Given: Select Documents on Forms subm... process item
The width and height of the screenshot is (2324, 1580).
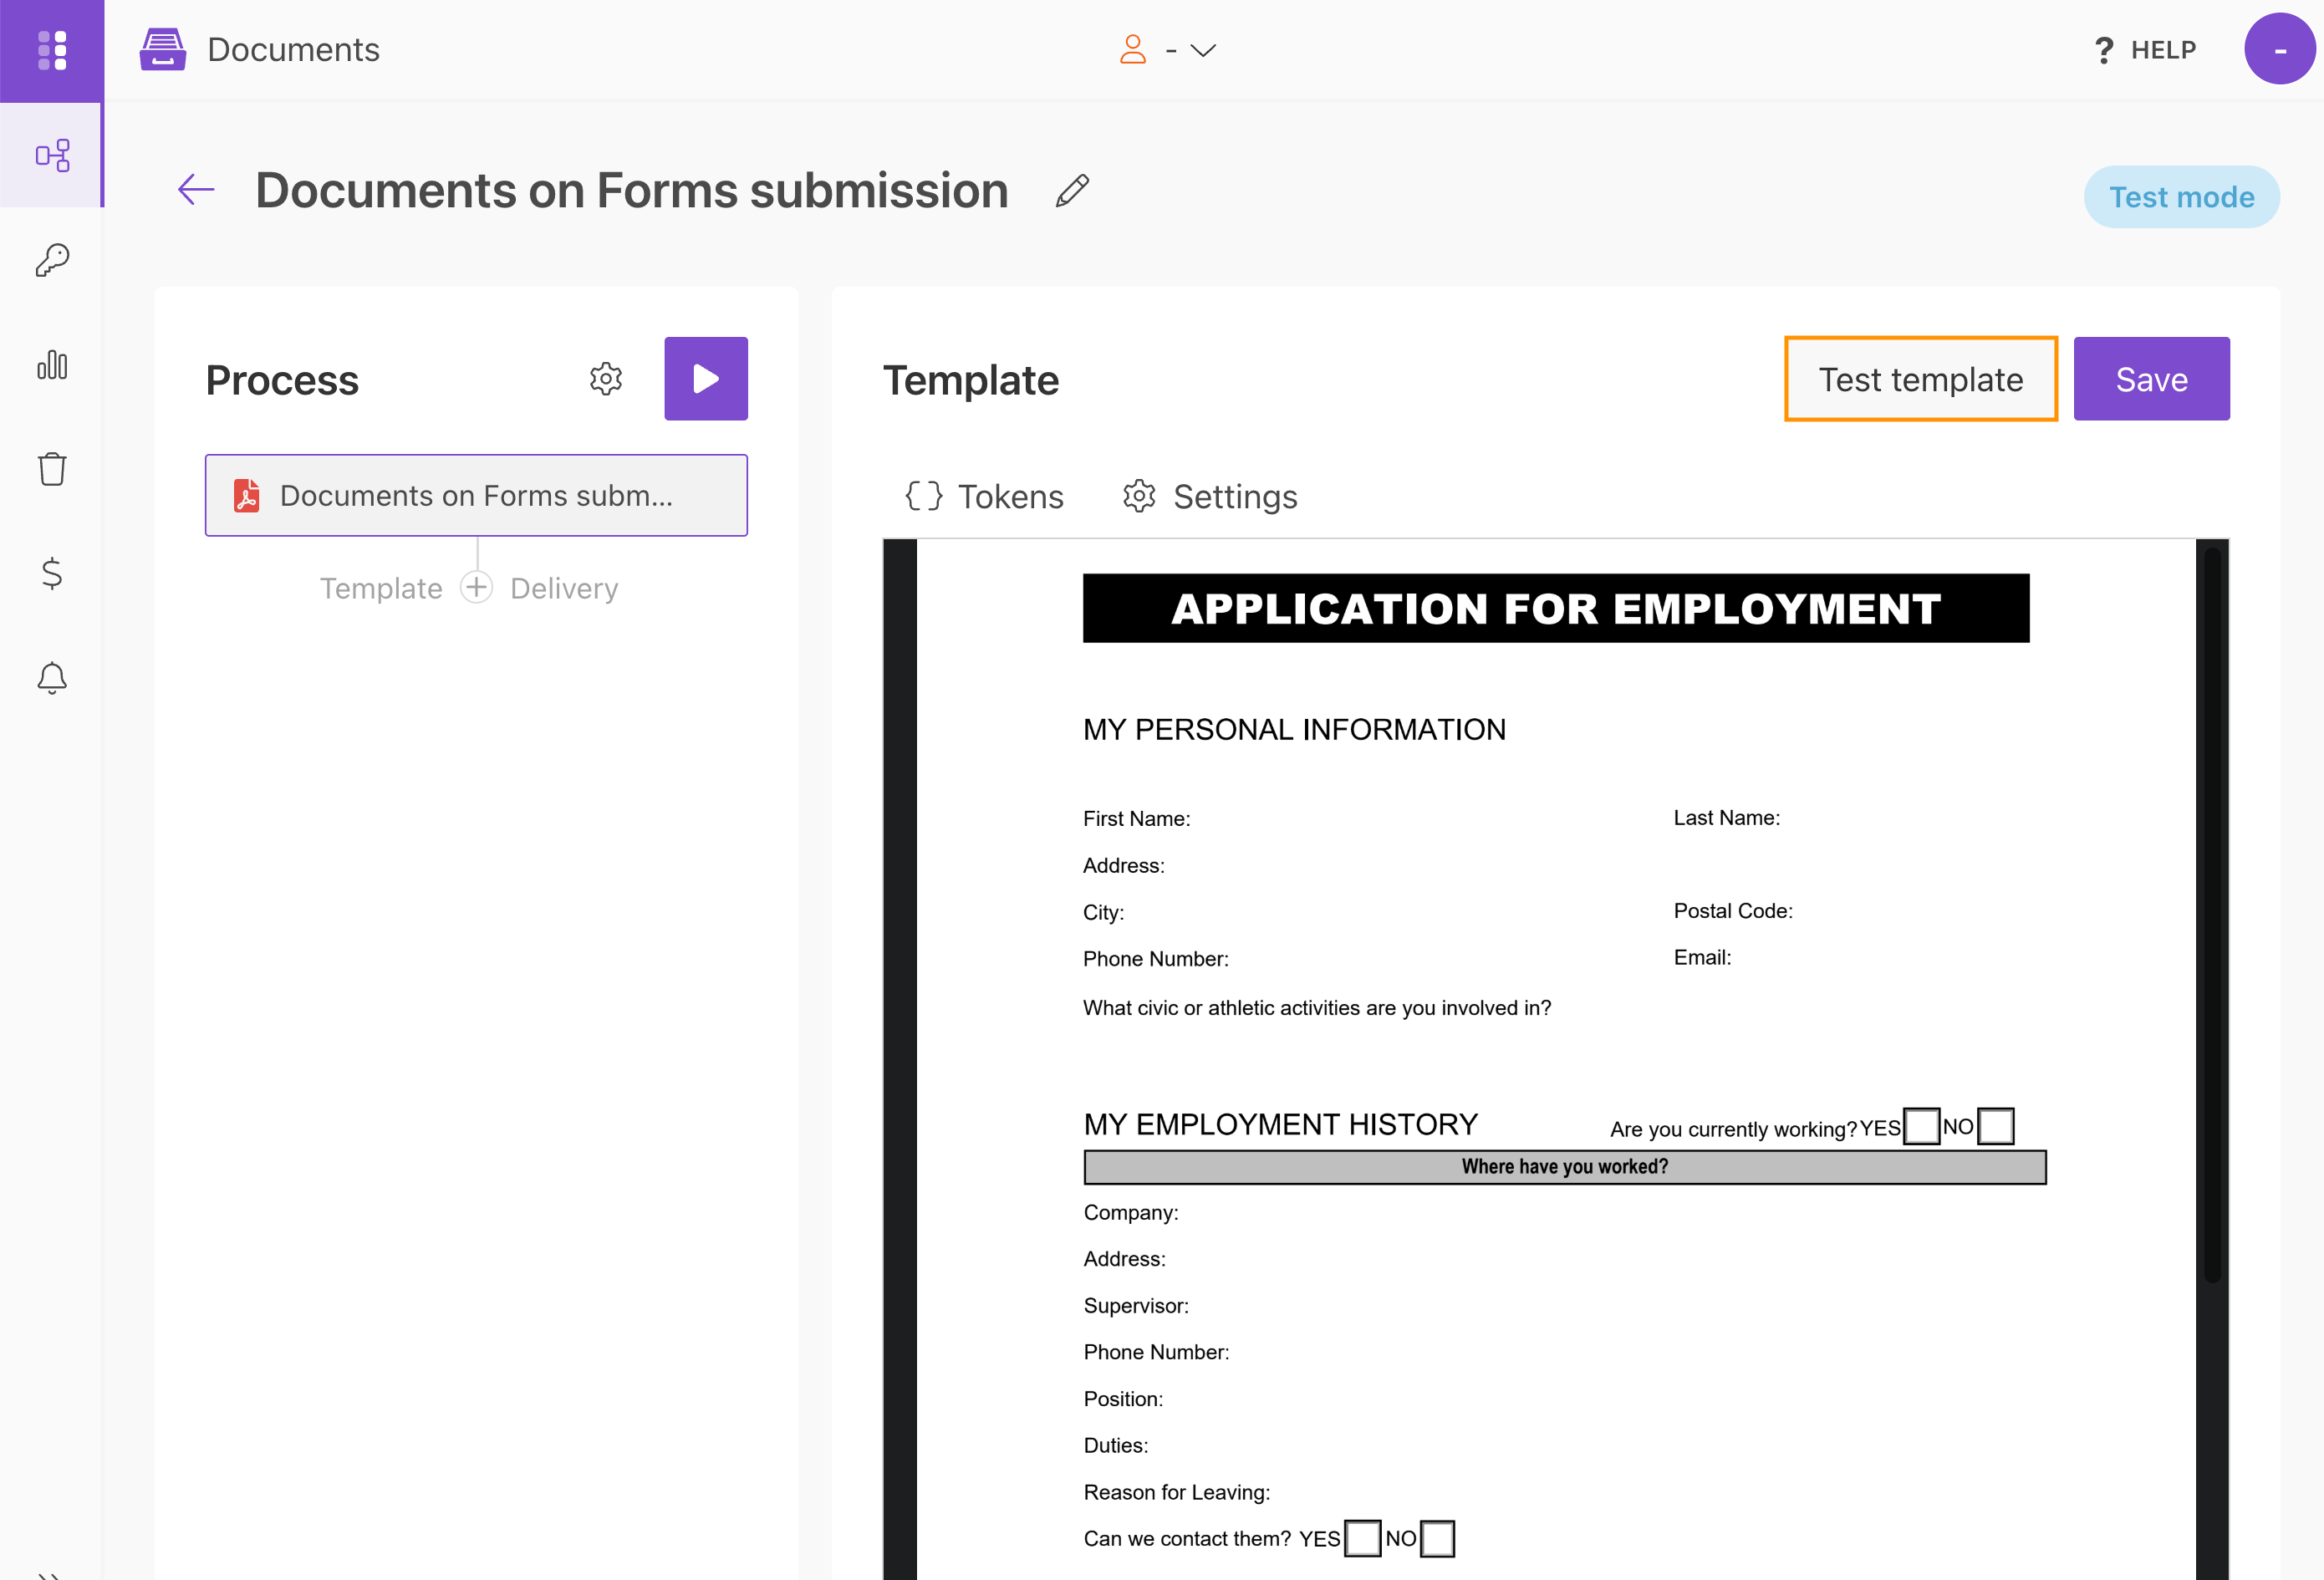Looking at the screenshot, I should [476, 495].
